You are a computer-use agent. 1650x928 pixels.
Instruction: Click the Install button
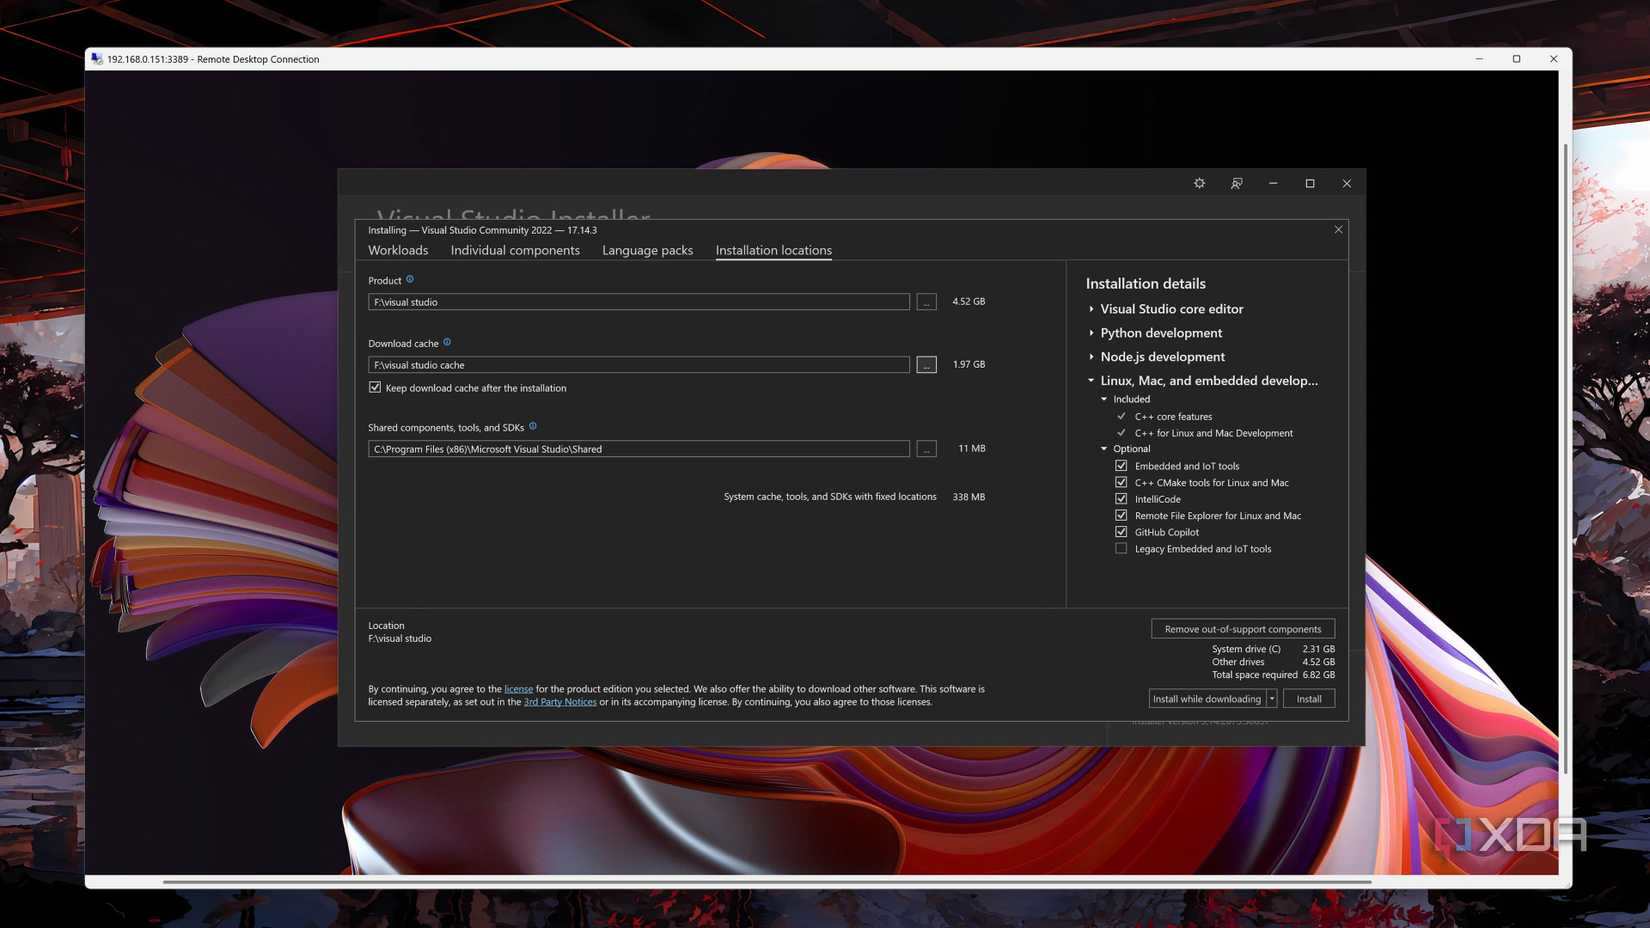(x=1308, y=698)
